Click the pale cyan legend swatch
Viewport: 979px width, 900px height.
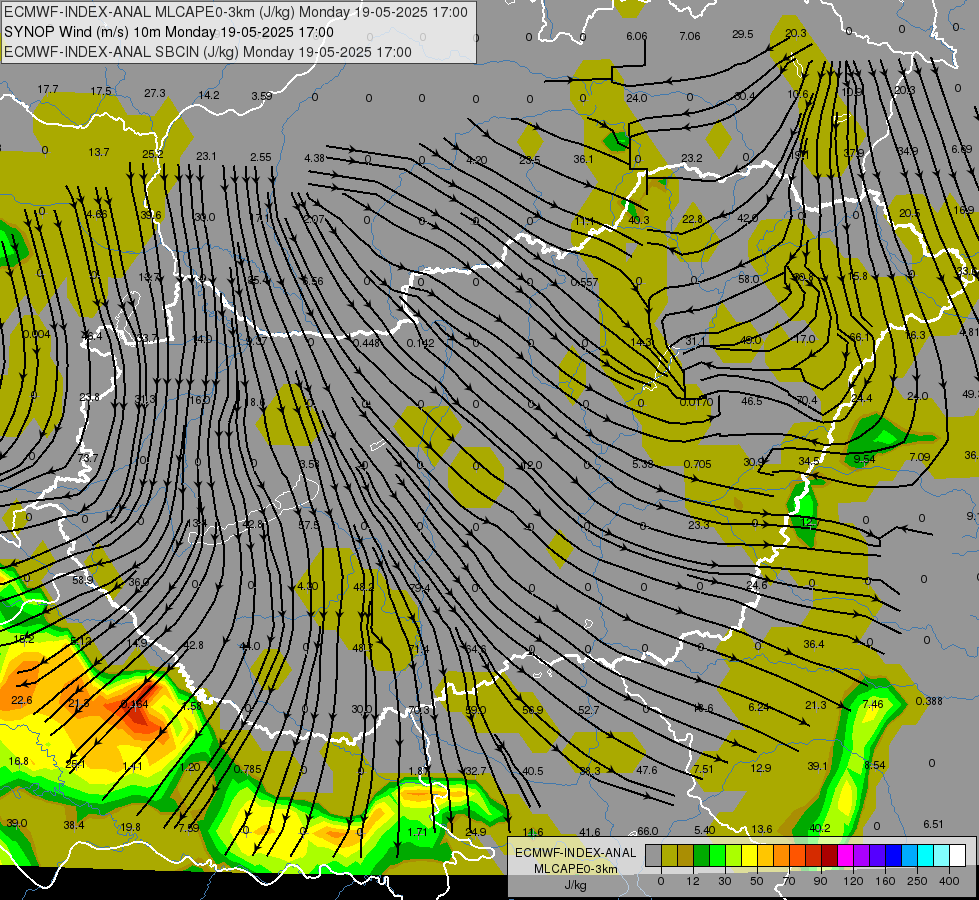click(x=942, y=856)
